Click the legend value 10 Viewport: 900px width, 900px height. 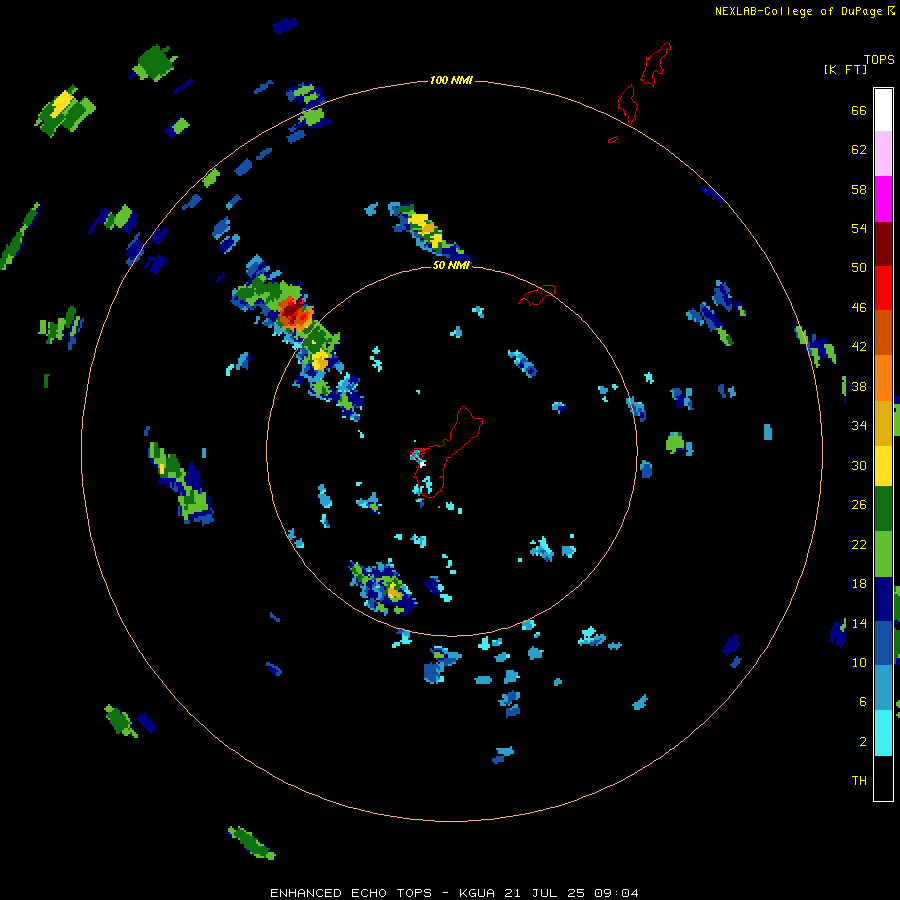(x=859, y=663)
